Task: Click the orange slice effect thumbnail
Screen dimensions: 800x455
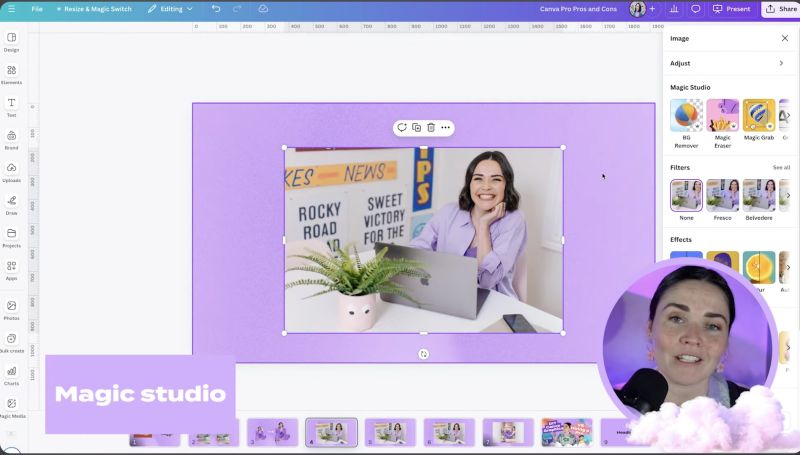Action: 759,266
